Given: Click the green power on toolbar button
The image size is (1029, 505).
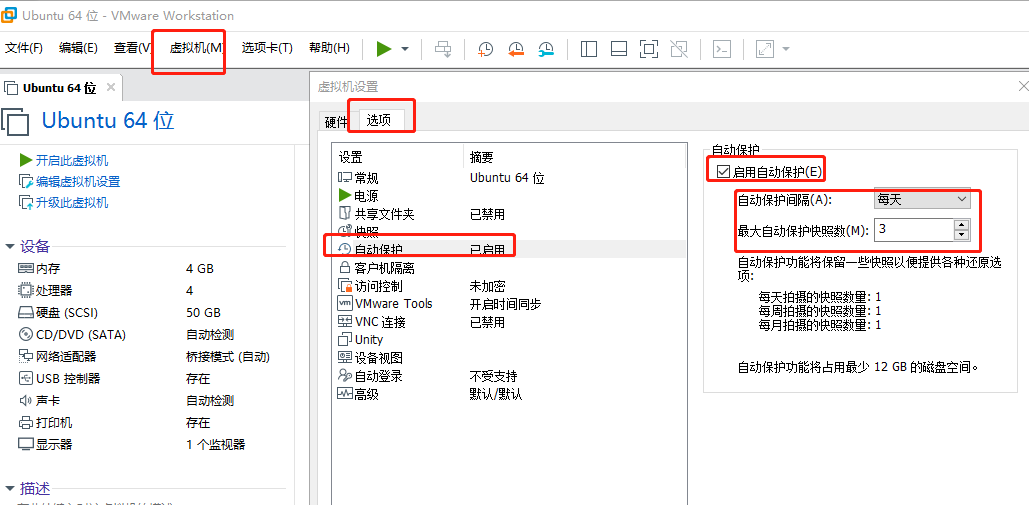Looking at the screenshot, I should (384, 49).
